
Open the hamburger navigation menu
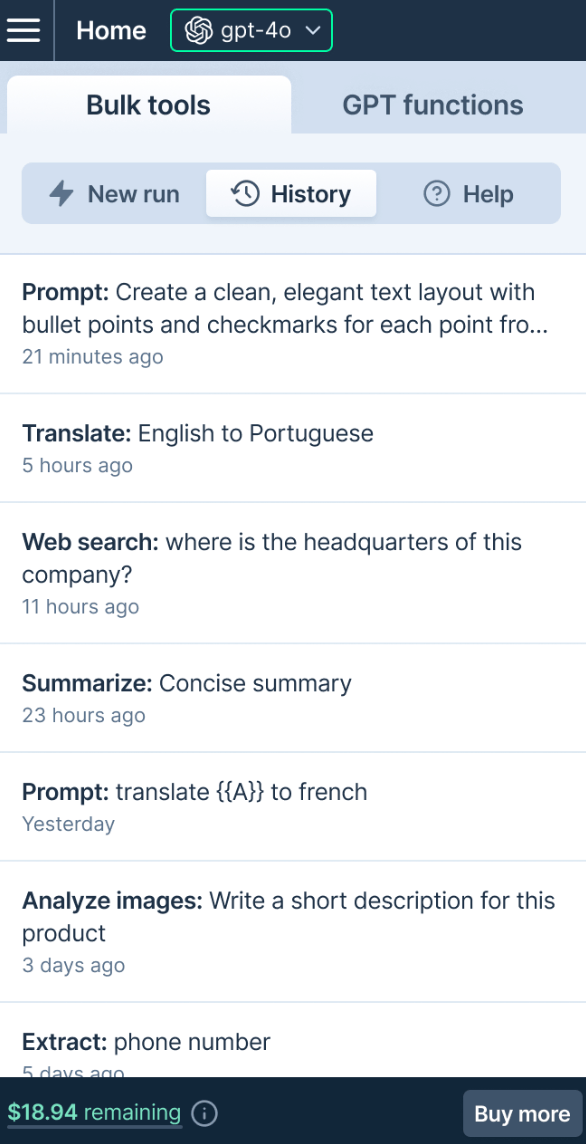click(x=24, y=30)
